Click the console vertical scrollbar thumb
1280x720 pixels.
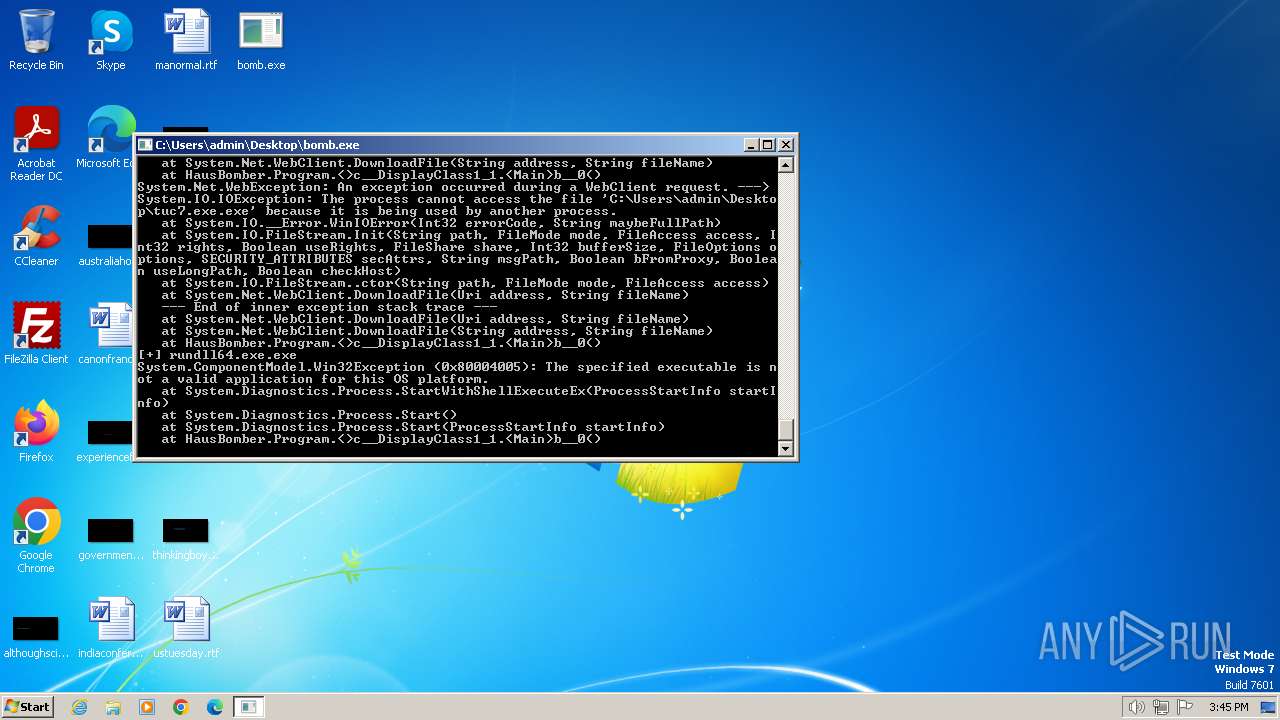(x=786, y=430)
